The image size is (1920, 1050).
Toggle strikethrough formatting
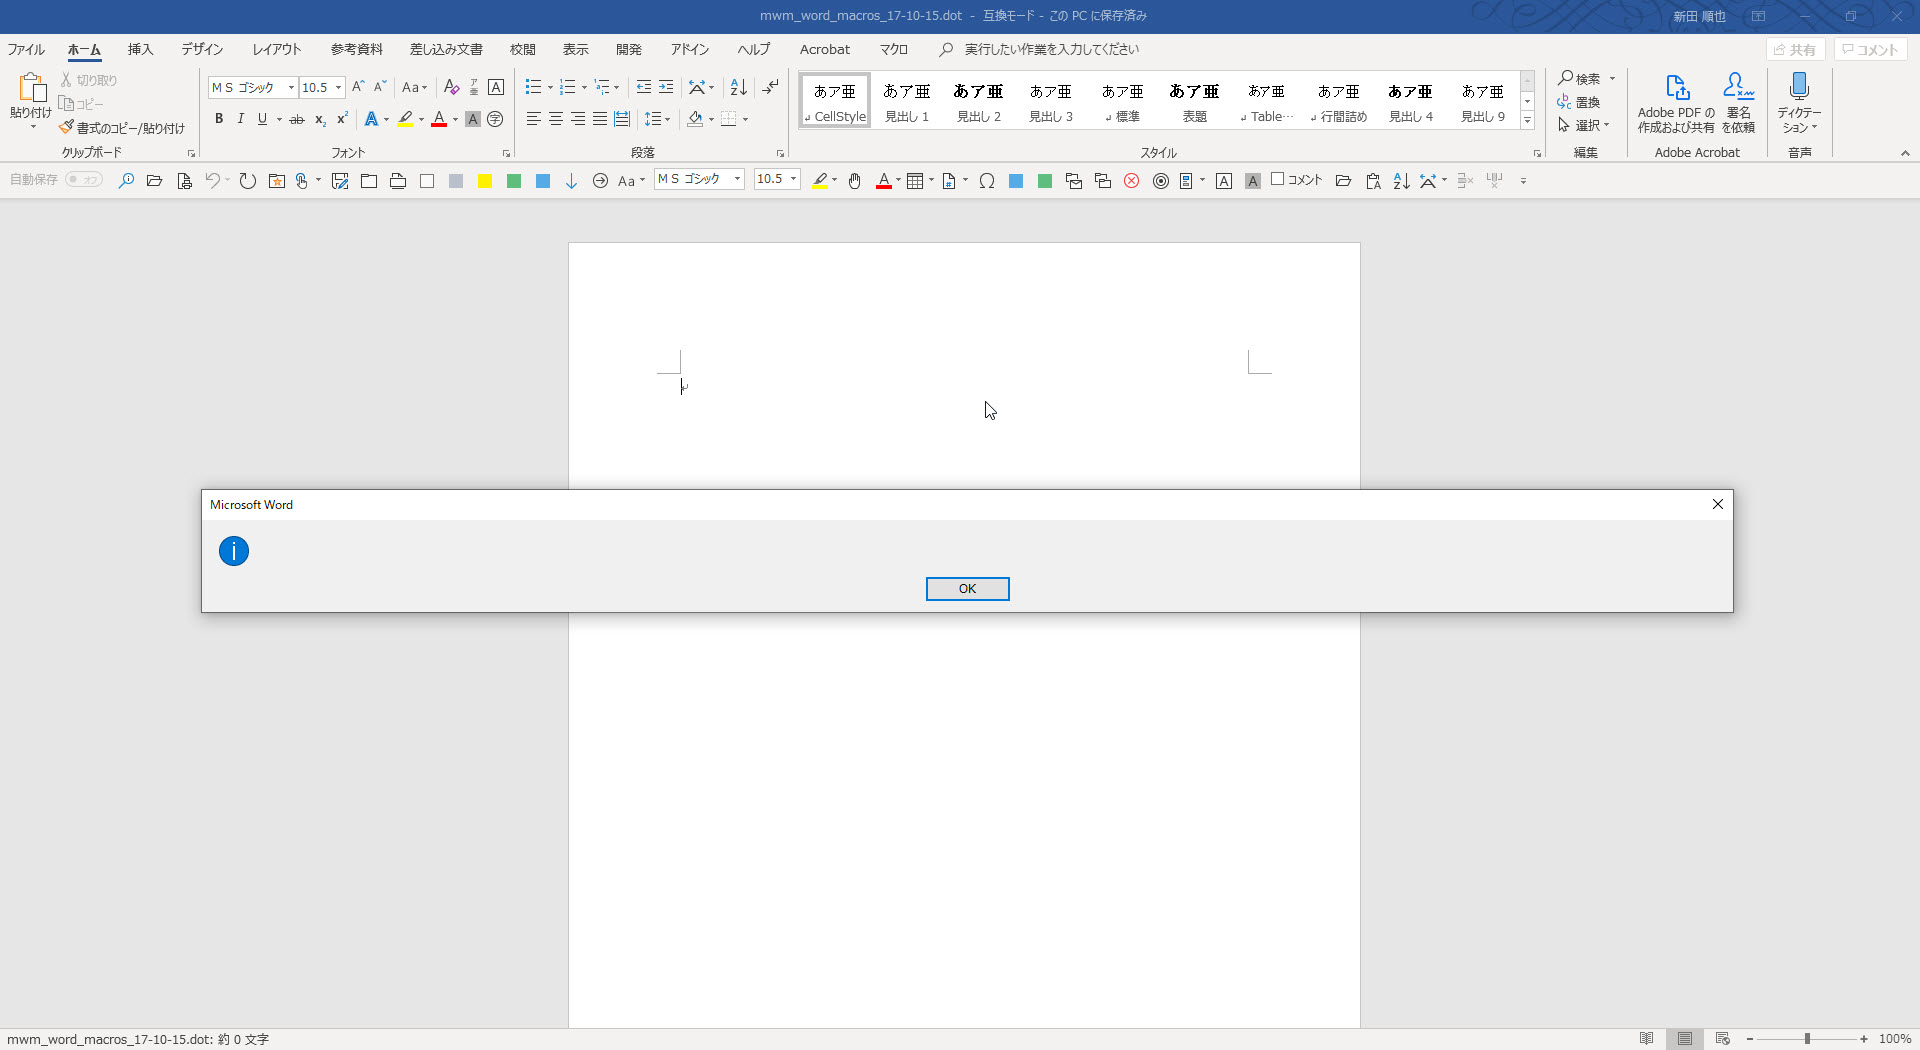(297, 119)
